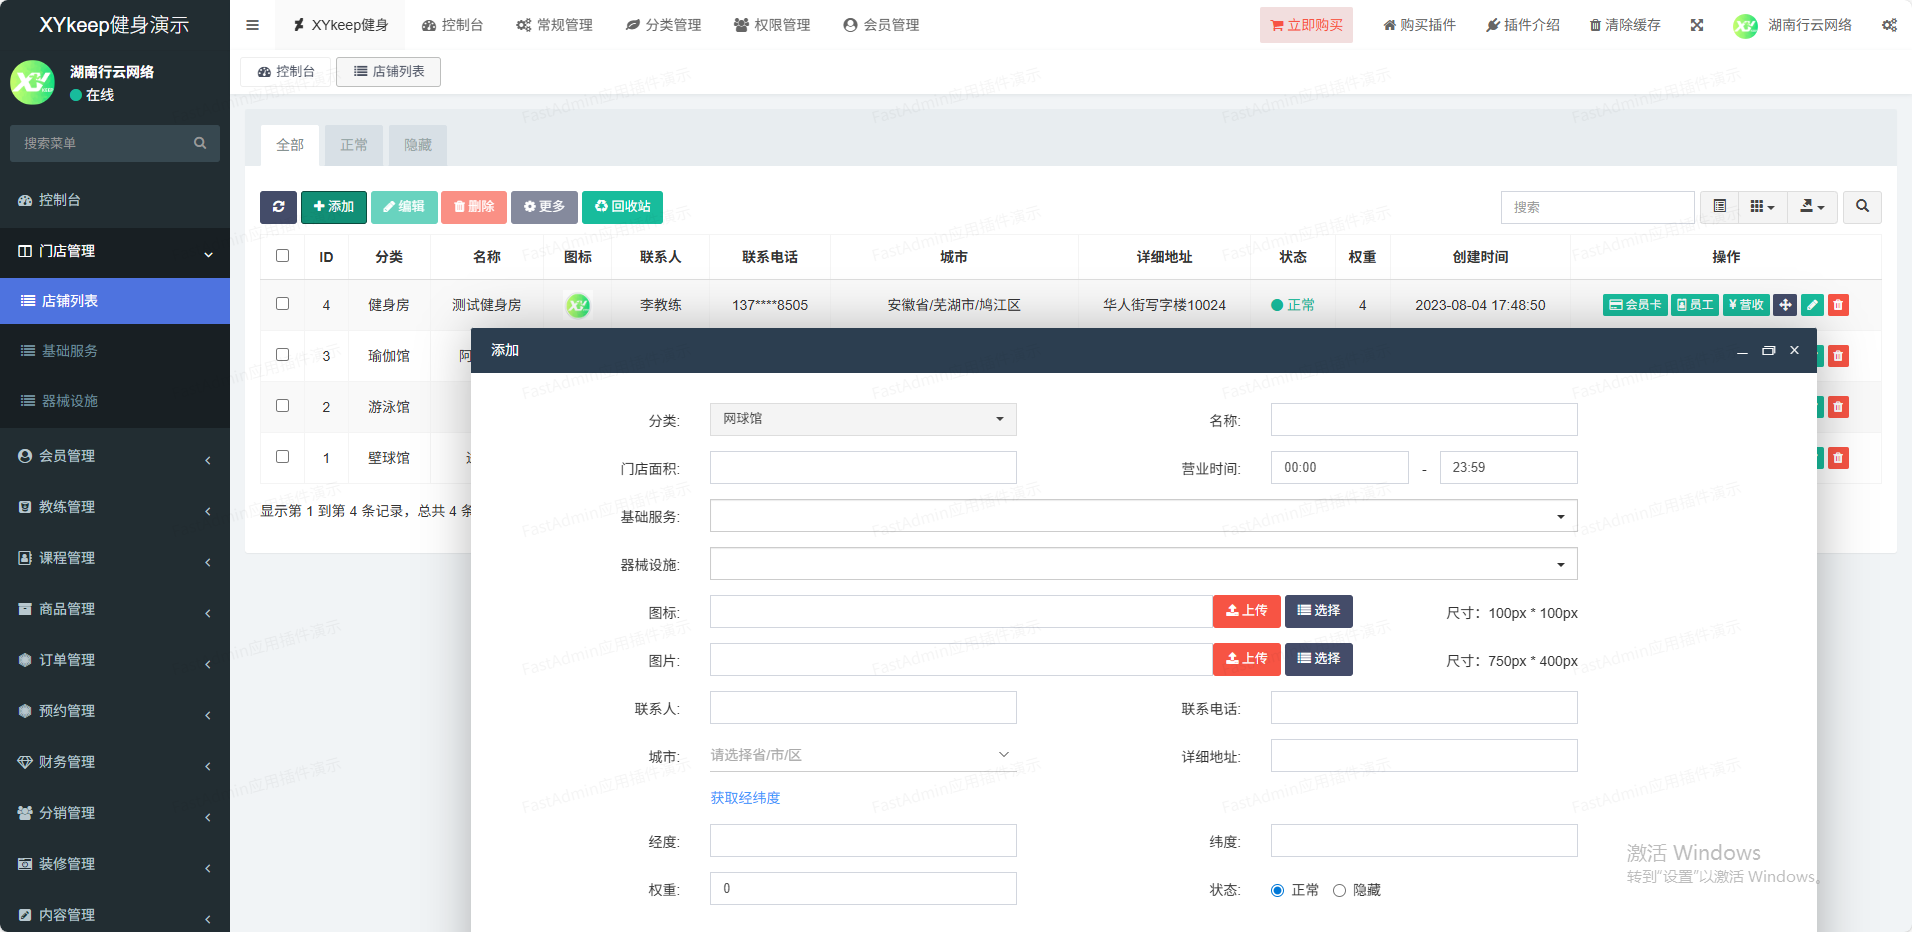Toggle the table view list icon
Image resolution: width=1912 pixels, height=932 pixels.
coord(1719,207)
